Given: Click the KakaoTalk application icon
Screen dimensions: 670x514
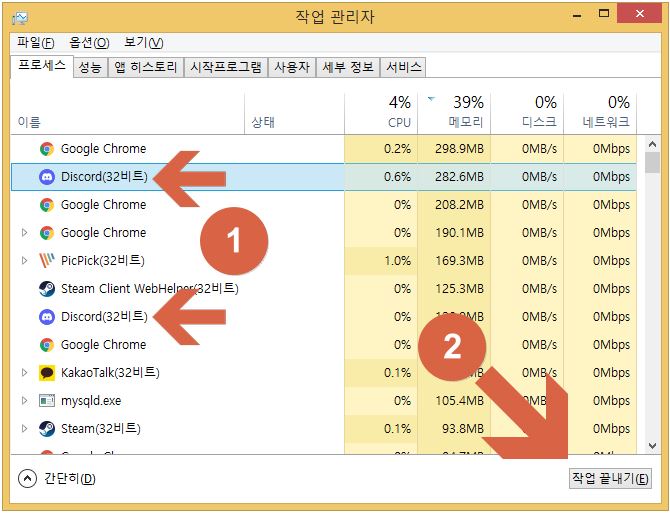Looking at the screenshot, I should click(x=47, y=373).
